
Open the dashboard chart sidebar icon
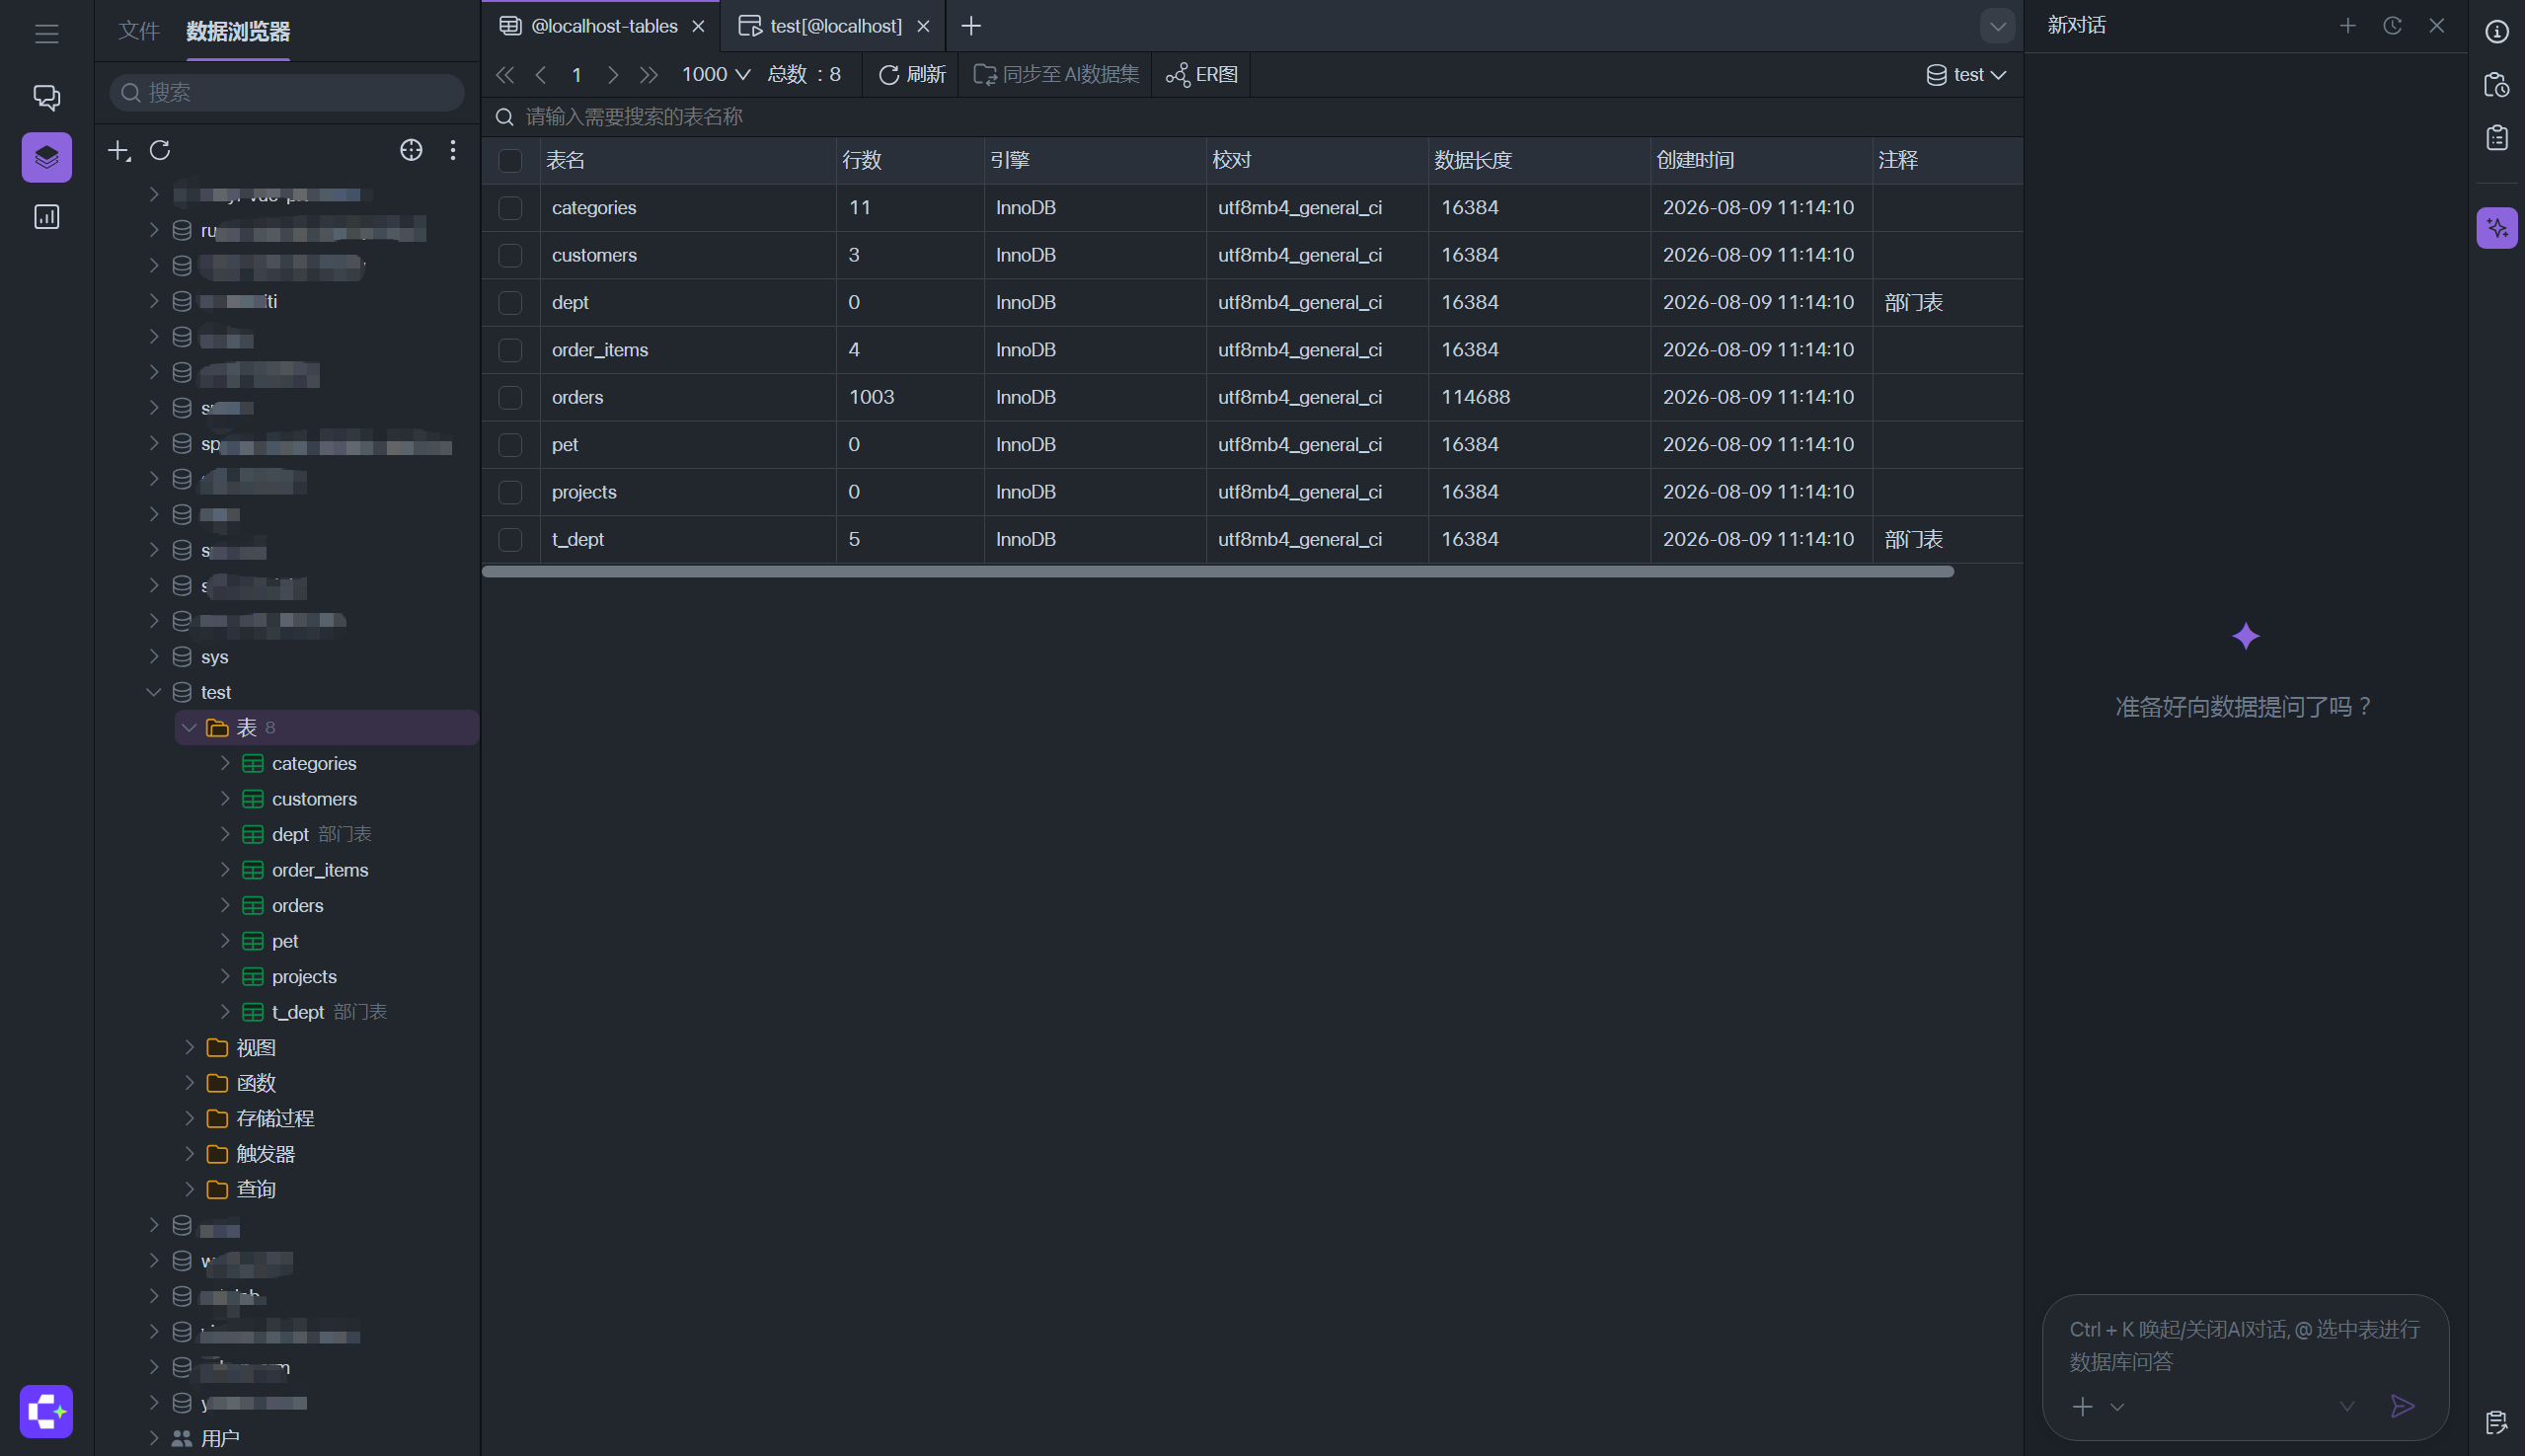point(46,217)
